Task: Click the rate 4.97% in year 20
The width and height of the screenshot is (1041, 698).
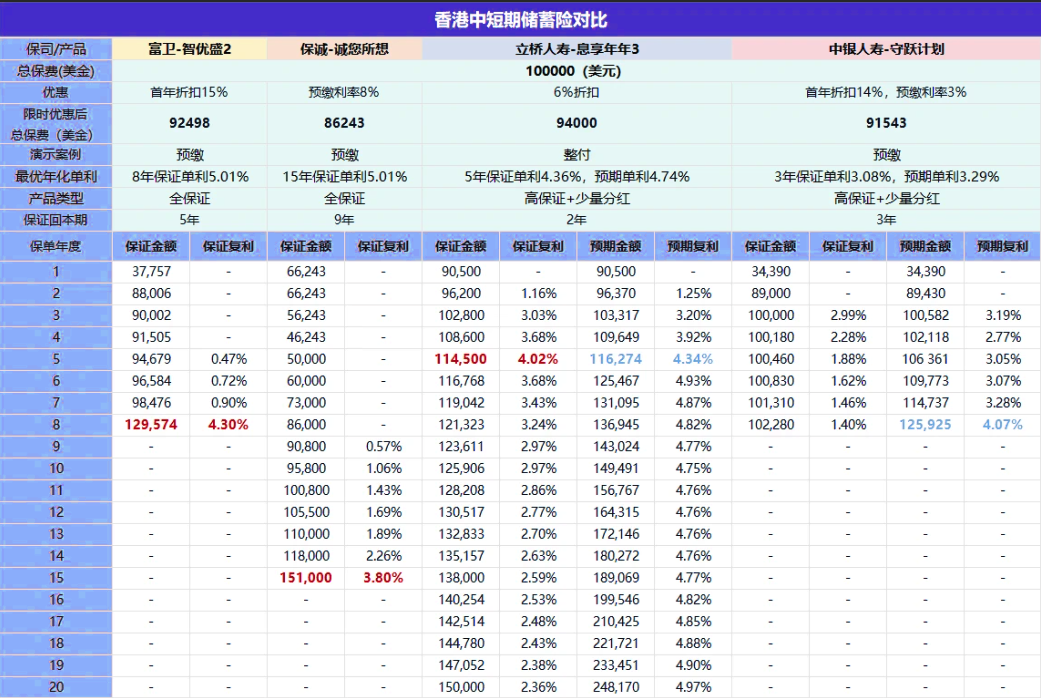Action: coord(693,687)
